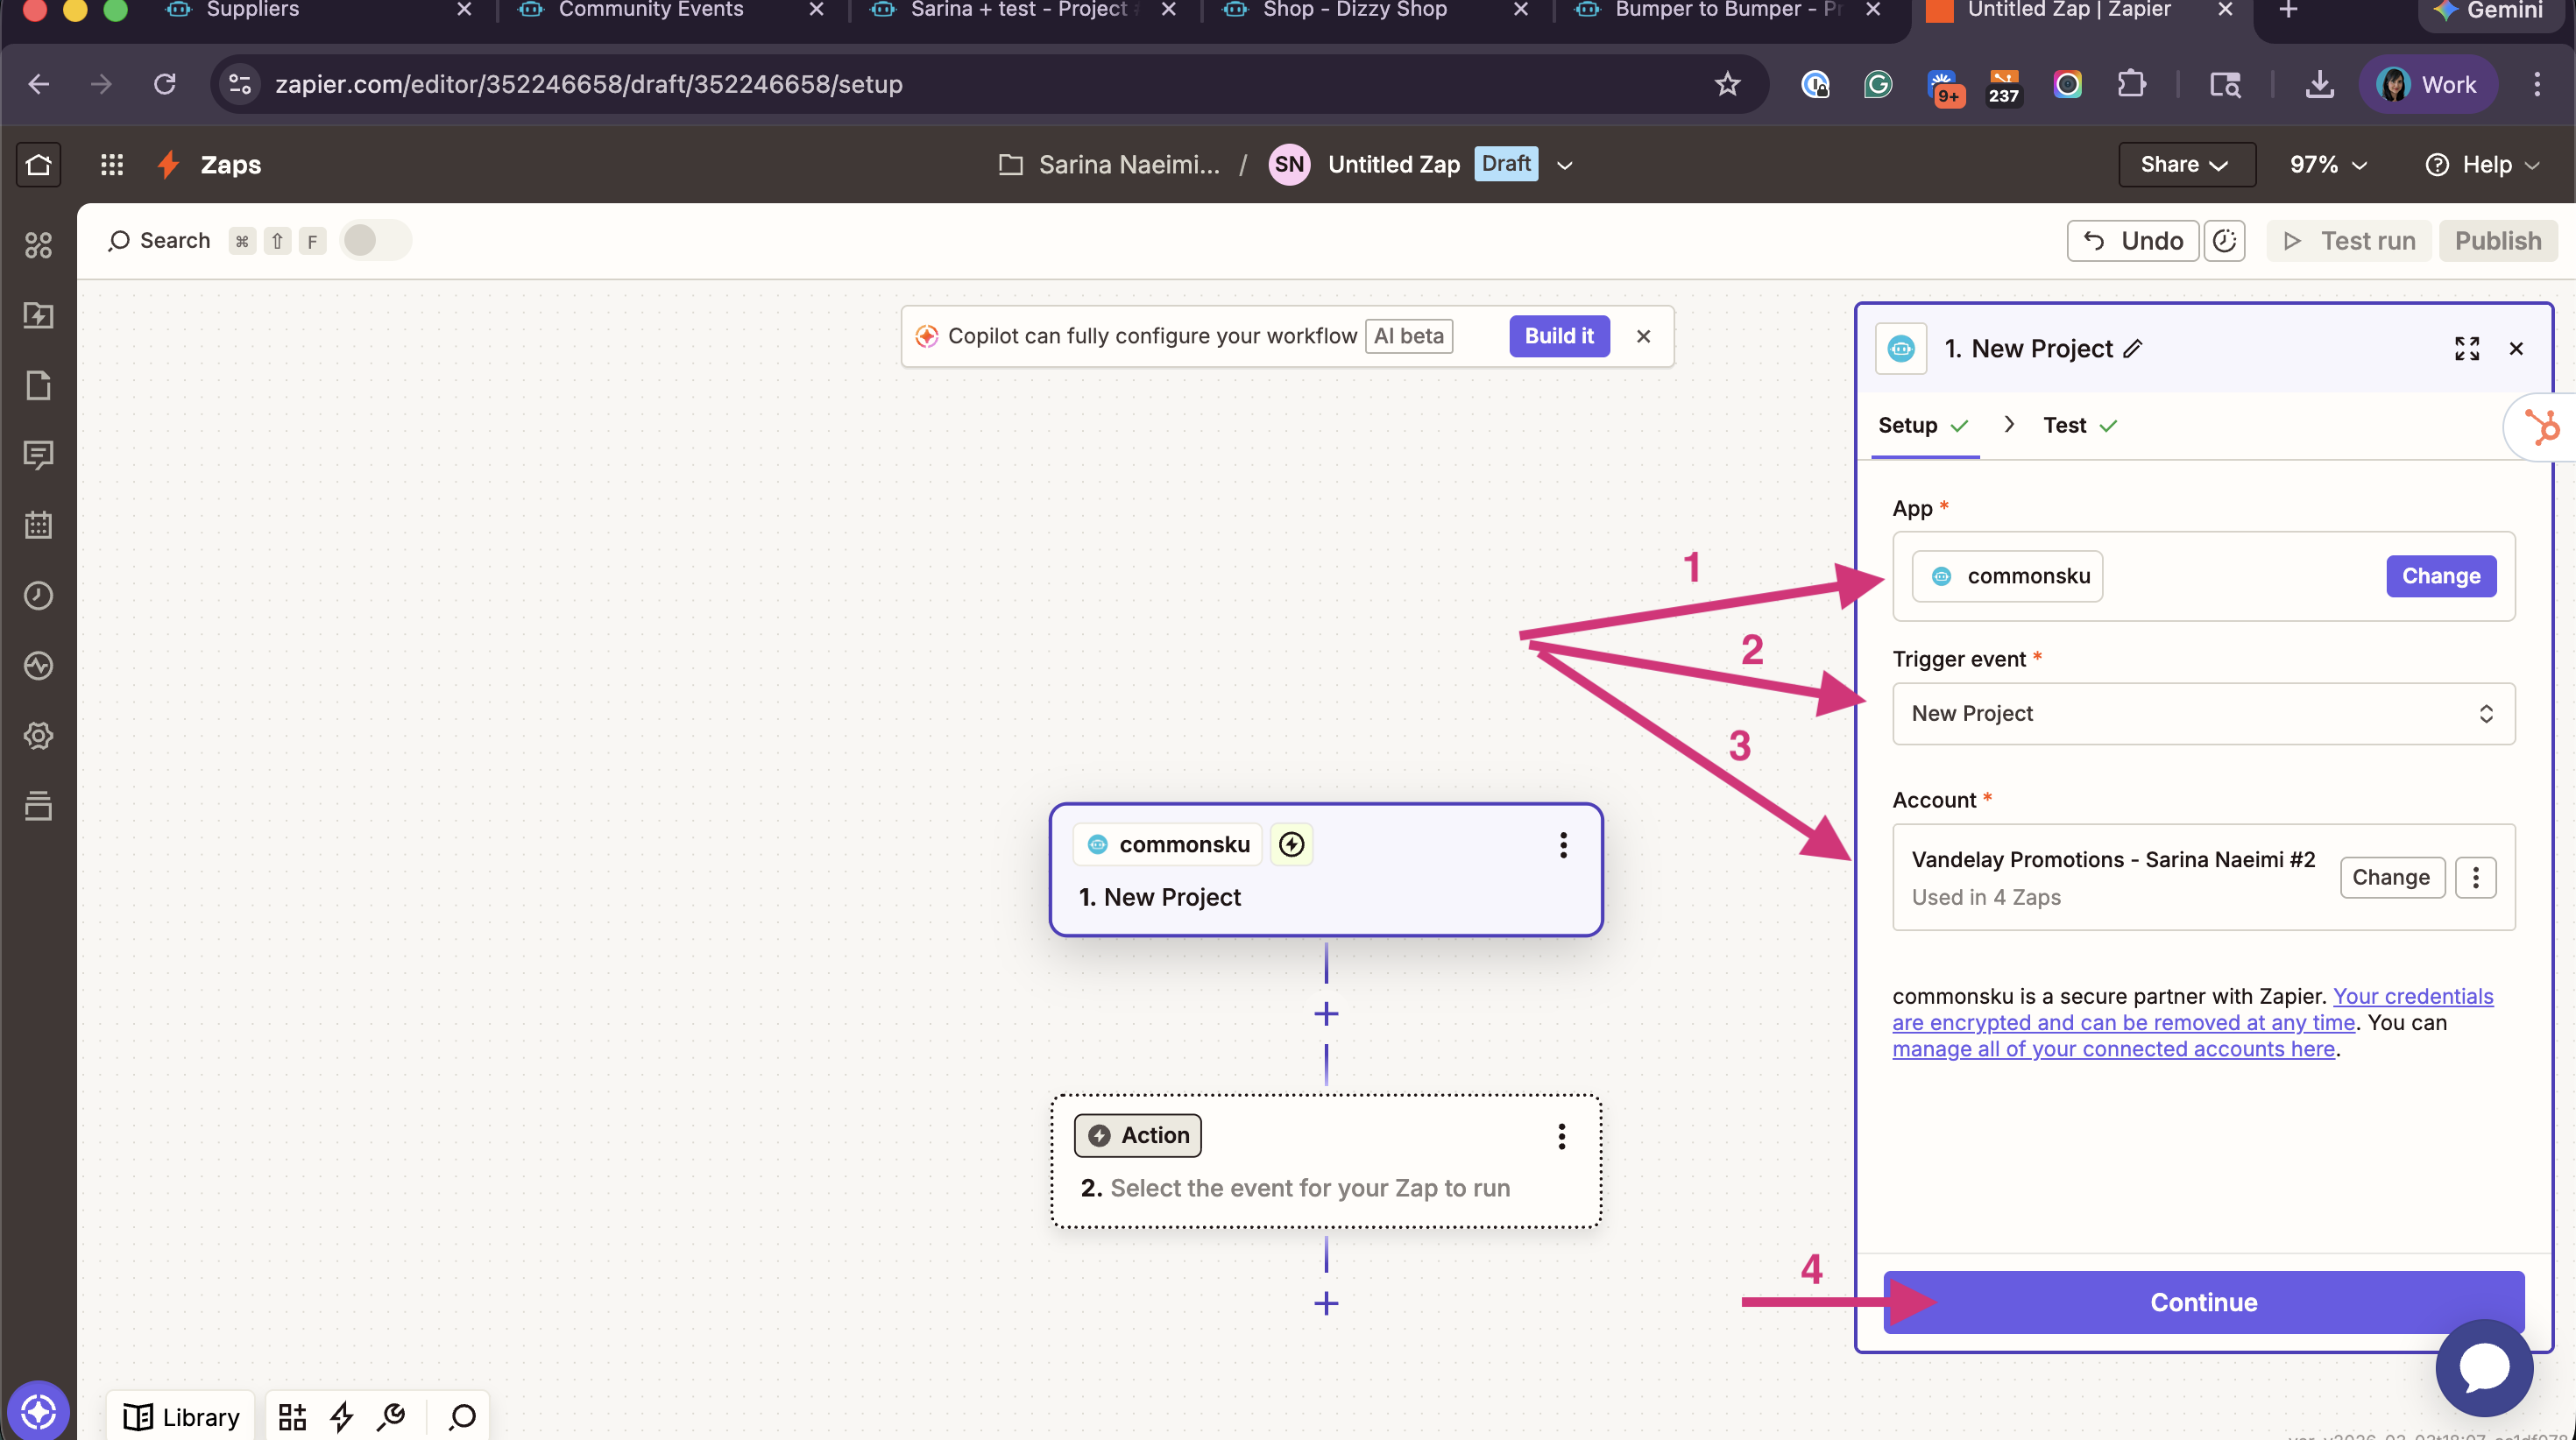Image resolution: width=2576 pixels, height=1440 pixels.
Task: Click the lightning bolt tool in bottom toolbar
Action: click(x=342, y=1416)
